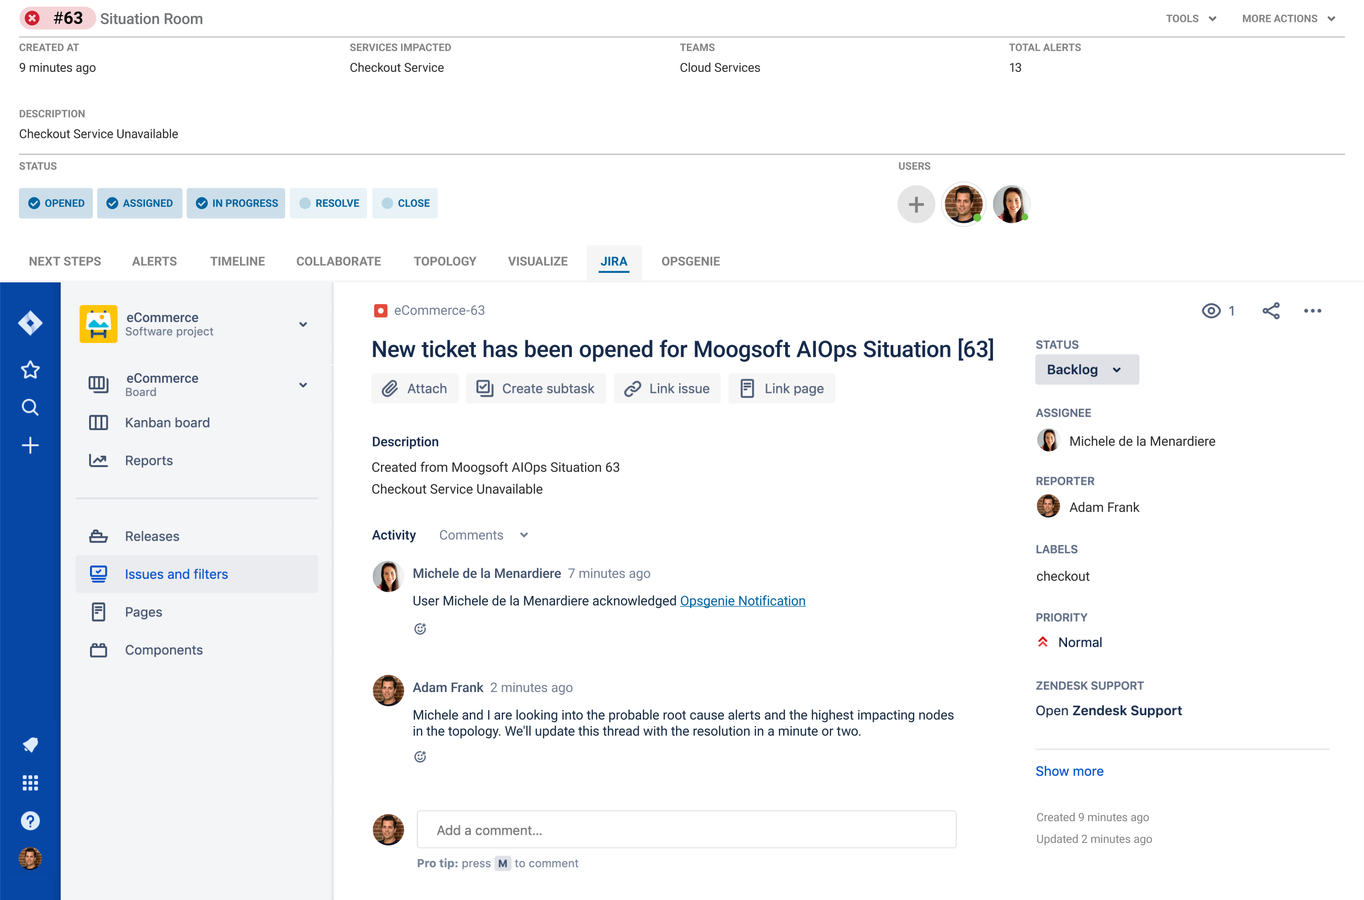Click the red situation status icon near #63
The height and width of the screenshot is (900, 1364).
(32, 18)
